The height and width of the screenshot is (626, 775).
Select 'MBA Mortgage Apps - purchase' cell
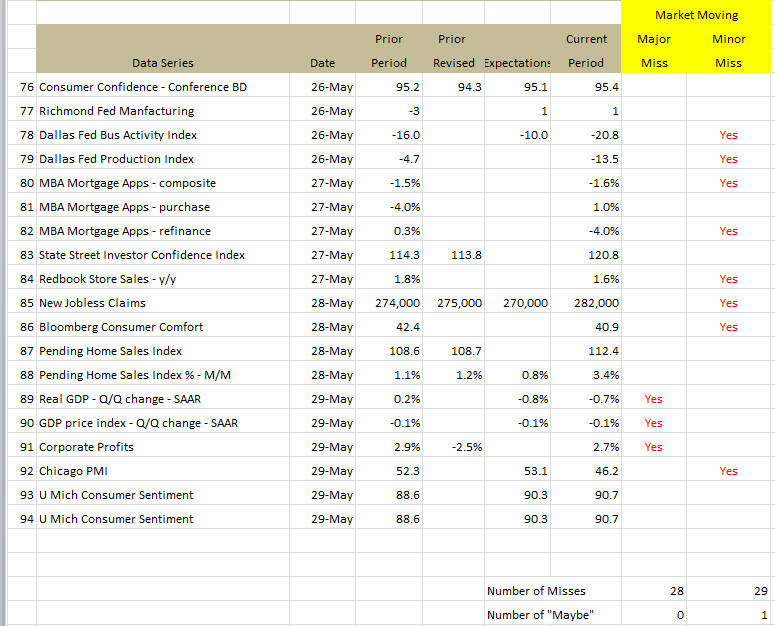pos(163,207)
